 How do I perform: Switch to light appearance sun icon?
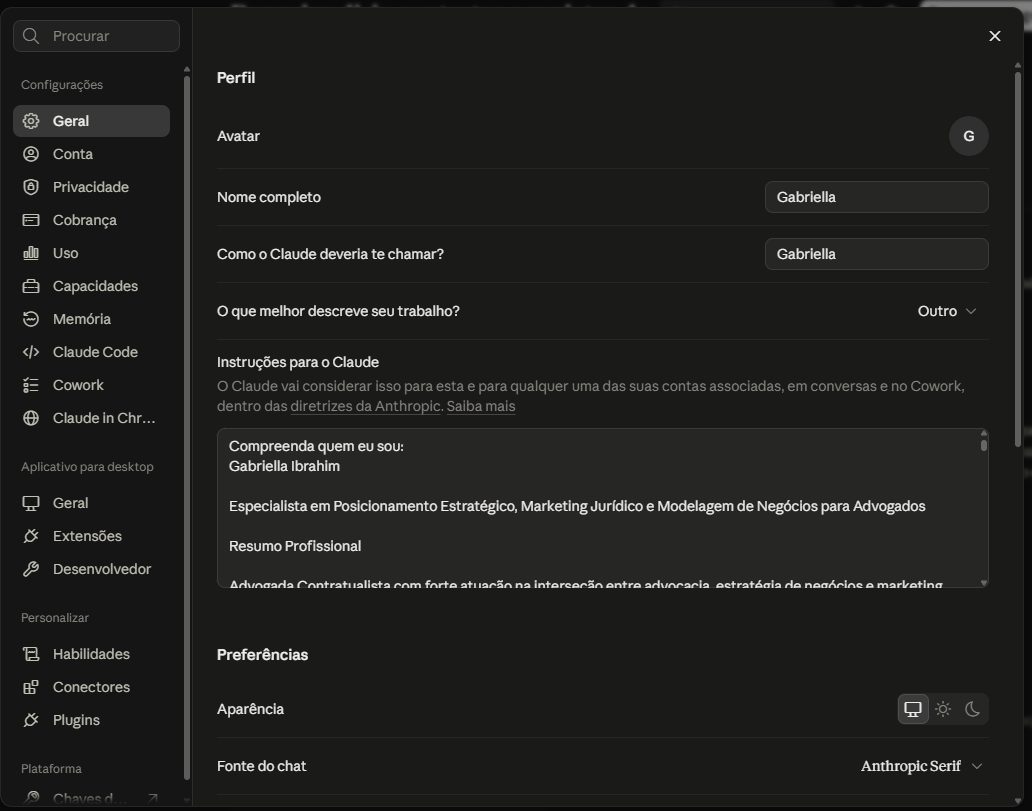click(942, 709)
